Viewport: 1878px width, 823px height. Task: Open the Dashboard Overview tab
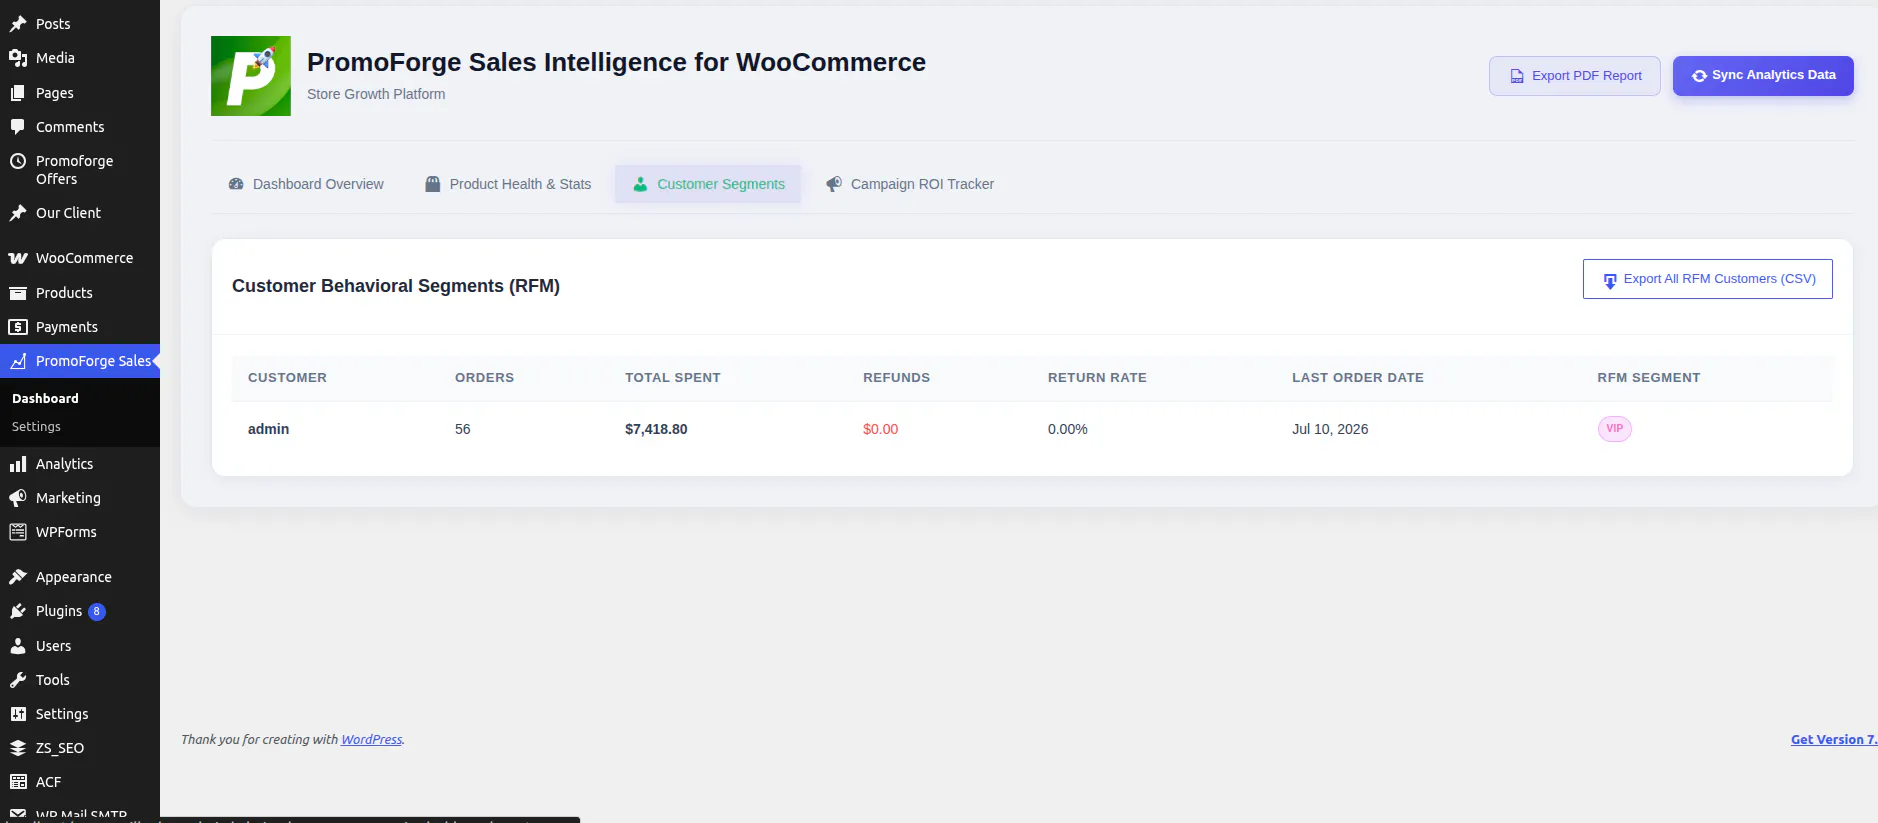[x=306, y=184]
